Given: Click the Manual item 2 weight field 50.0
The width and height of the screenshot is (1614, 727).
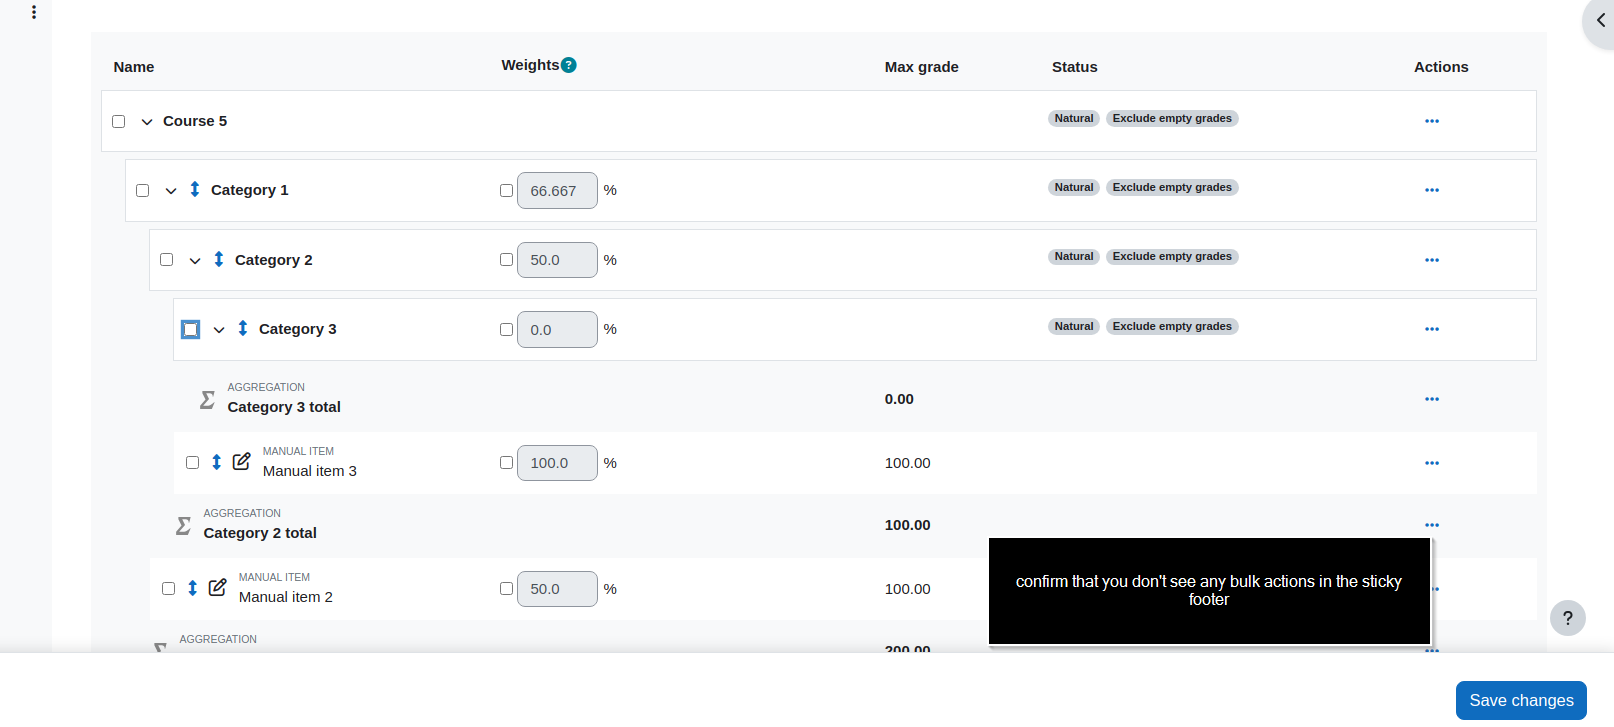Looking at the screenshot, I should point(557,589).
